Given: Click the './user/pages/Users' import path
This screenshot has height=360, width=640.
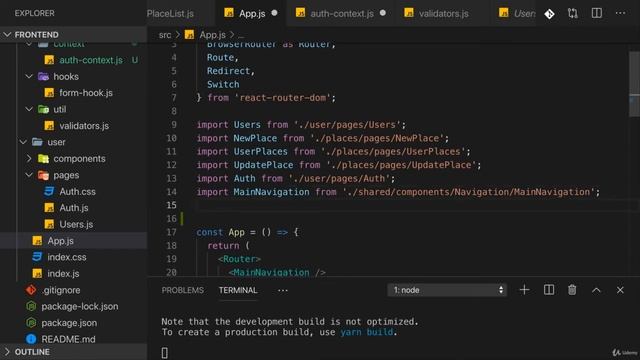Looking at the screenshot, I should tap(347, 124).
